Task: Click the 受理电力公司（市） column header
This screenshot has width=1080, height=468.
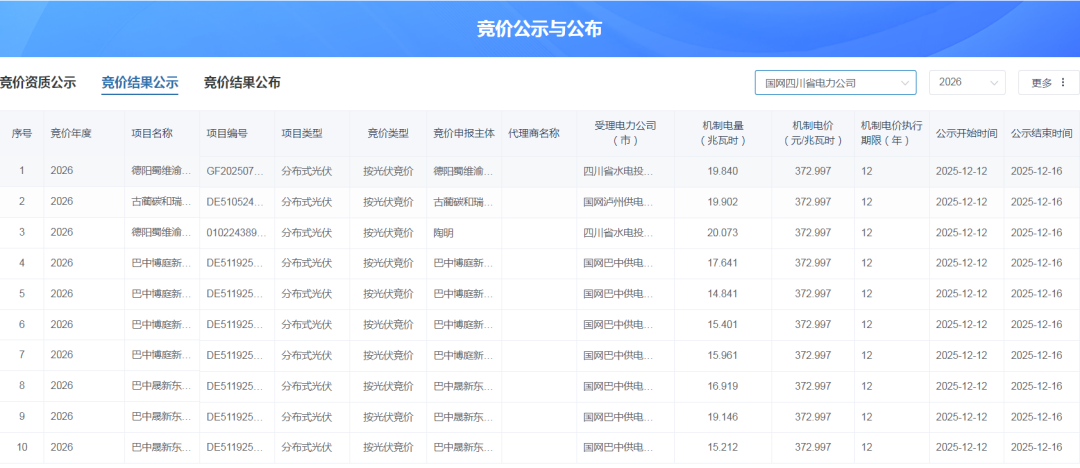Action: pyautogui.click(x=625, y=133)
